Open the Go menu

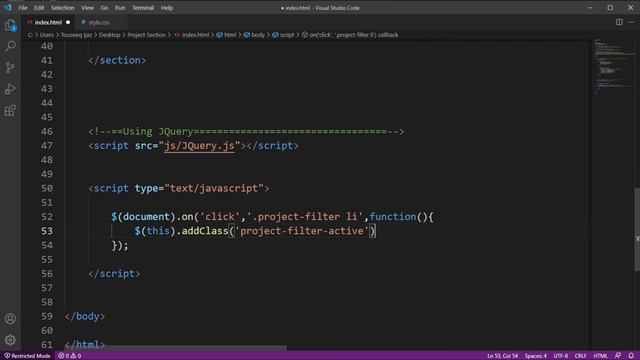coord(104,8)
